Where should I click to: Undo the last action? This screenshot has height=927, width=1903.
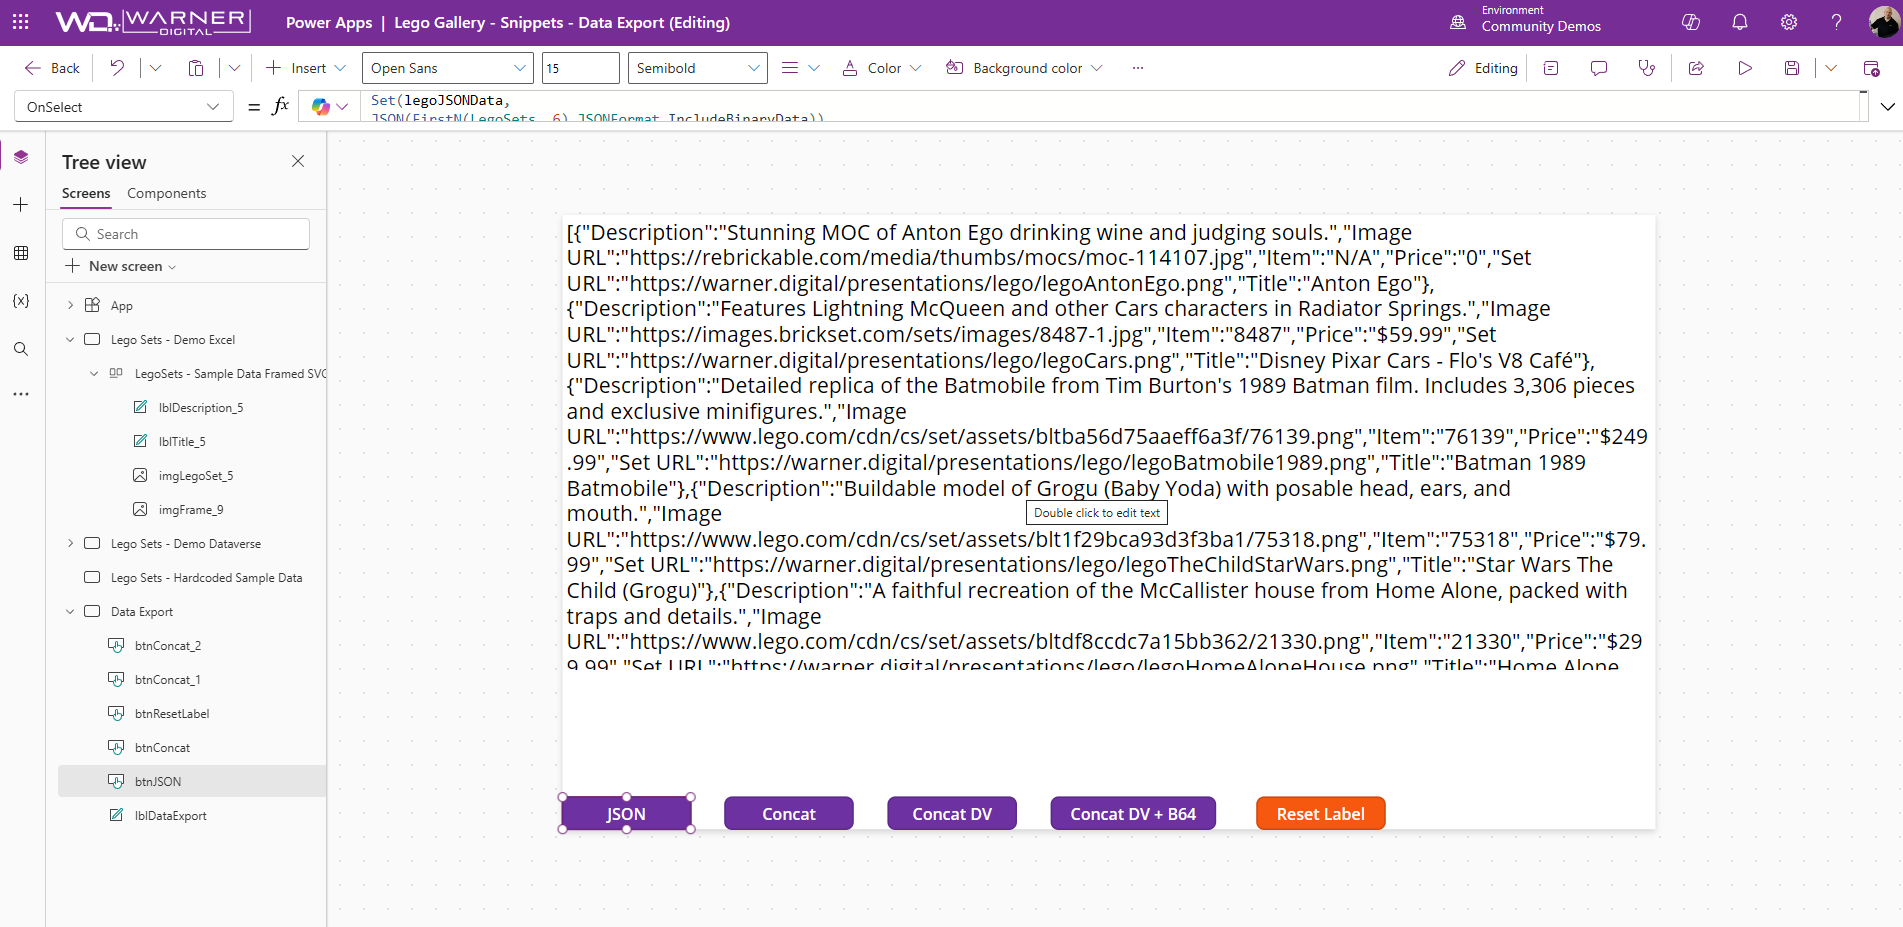pyautogui.click(x=117, y=68)
